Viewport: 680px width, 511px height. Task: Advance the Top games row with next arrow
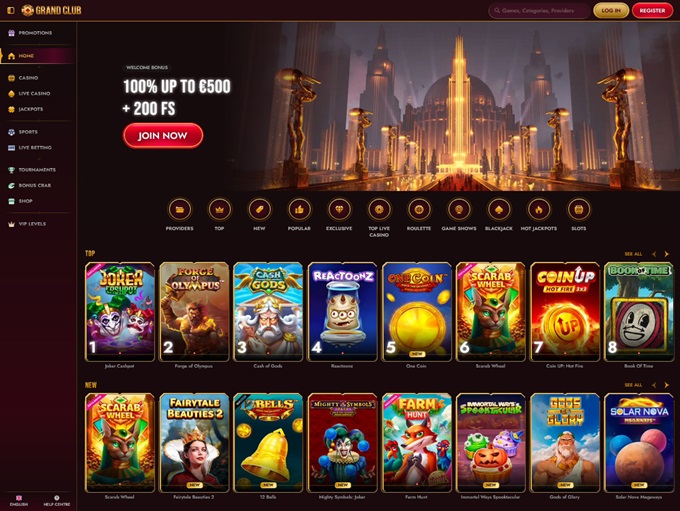click(x=667, y=254)
